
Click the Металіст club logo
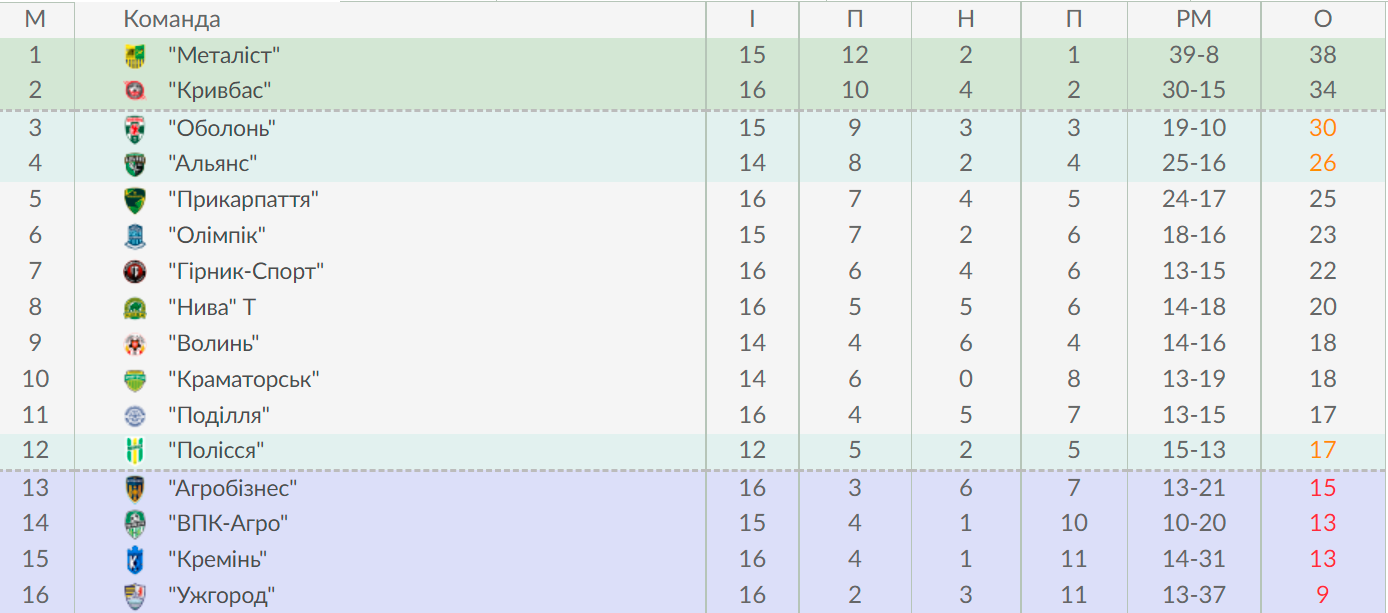135,56
